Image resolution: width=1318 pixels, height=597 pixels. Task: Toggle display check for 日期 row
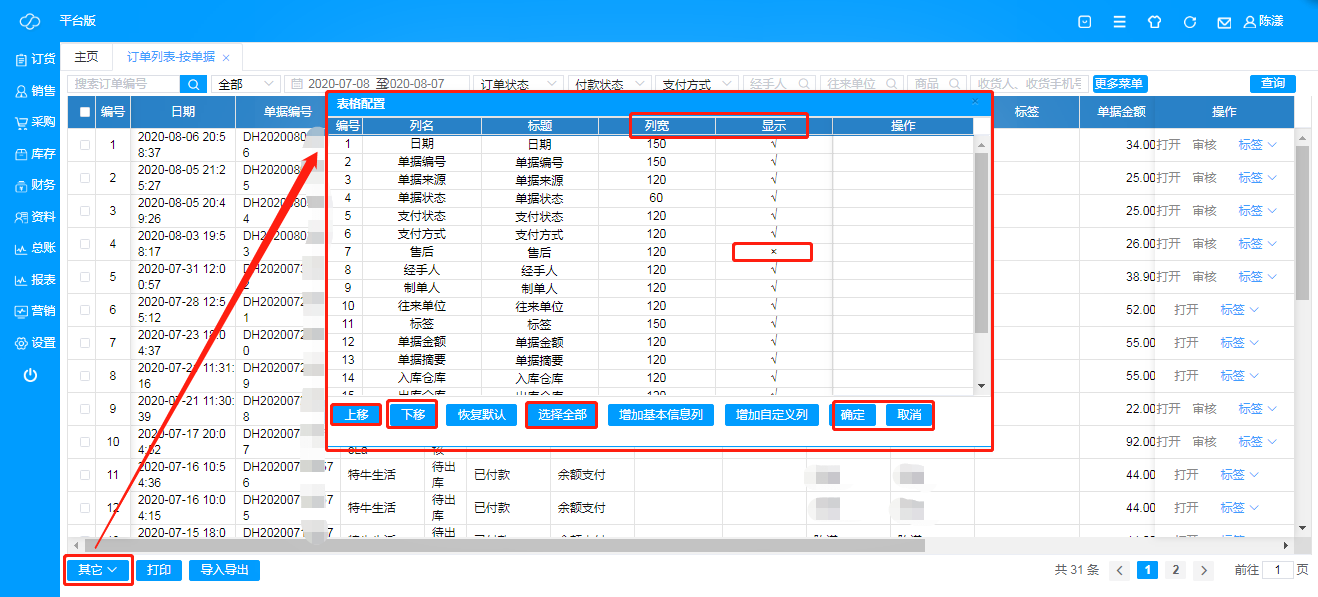[x=773, y=144]
